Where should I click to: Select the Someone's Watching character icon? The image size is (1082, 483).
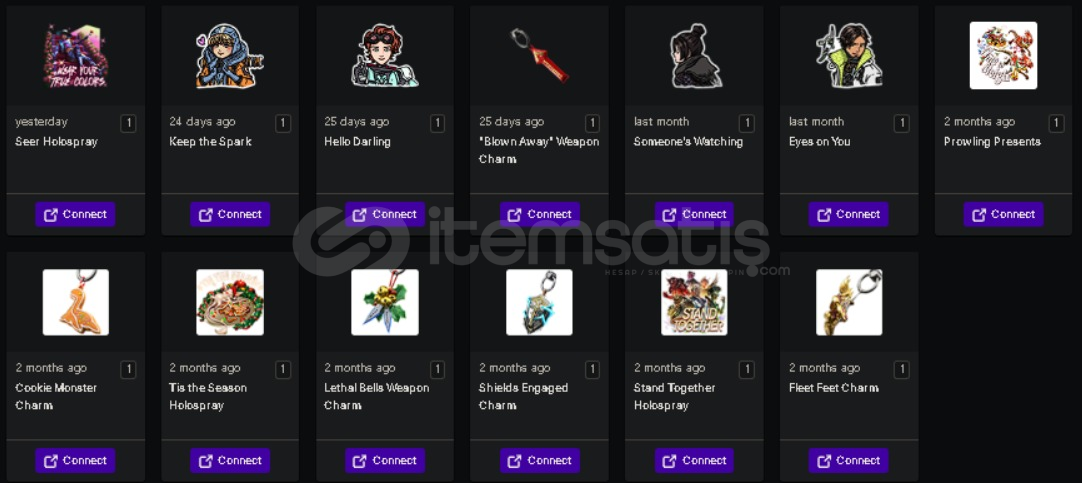pyautogui.click(x=694, y=56)
